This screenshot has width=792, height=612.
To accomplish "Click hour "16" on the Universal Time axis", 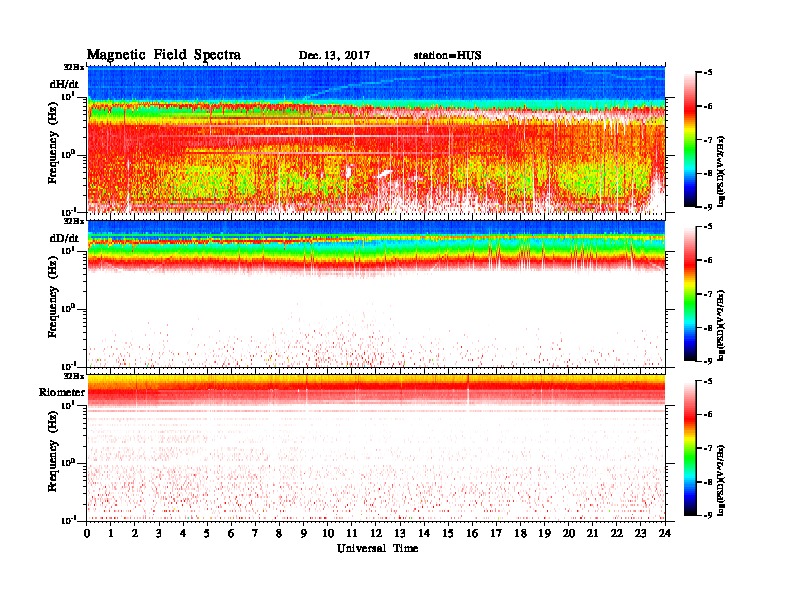I will [x=472, y=533].
